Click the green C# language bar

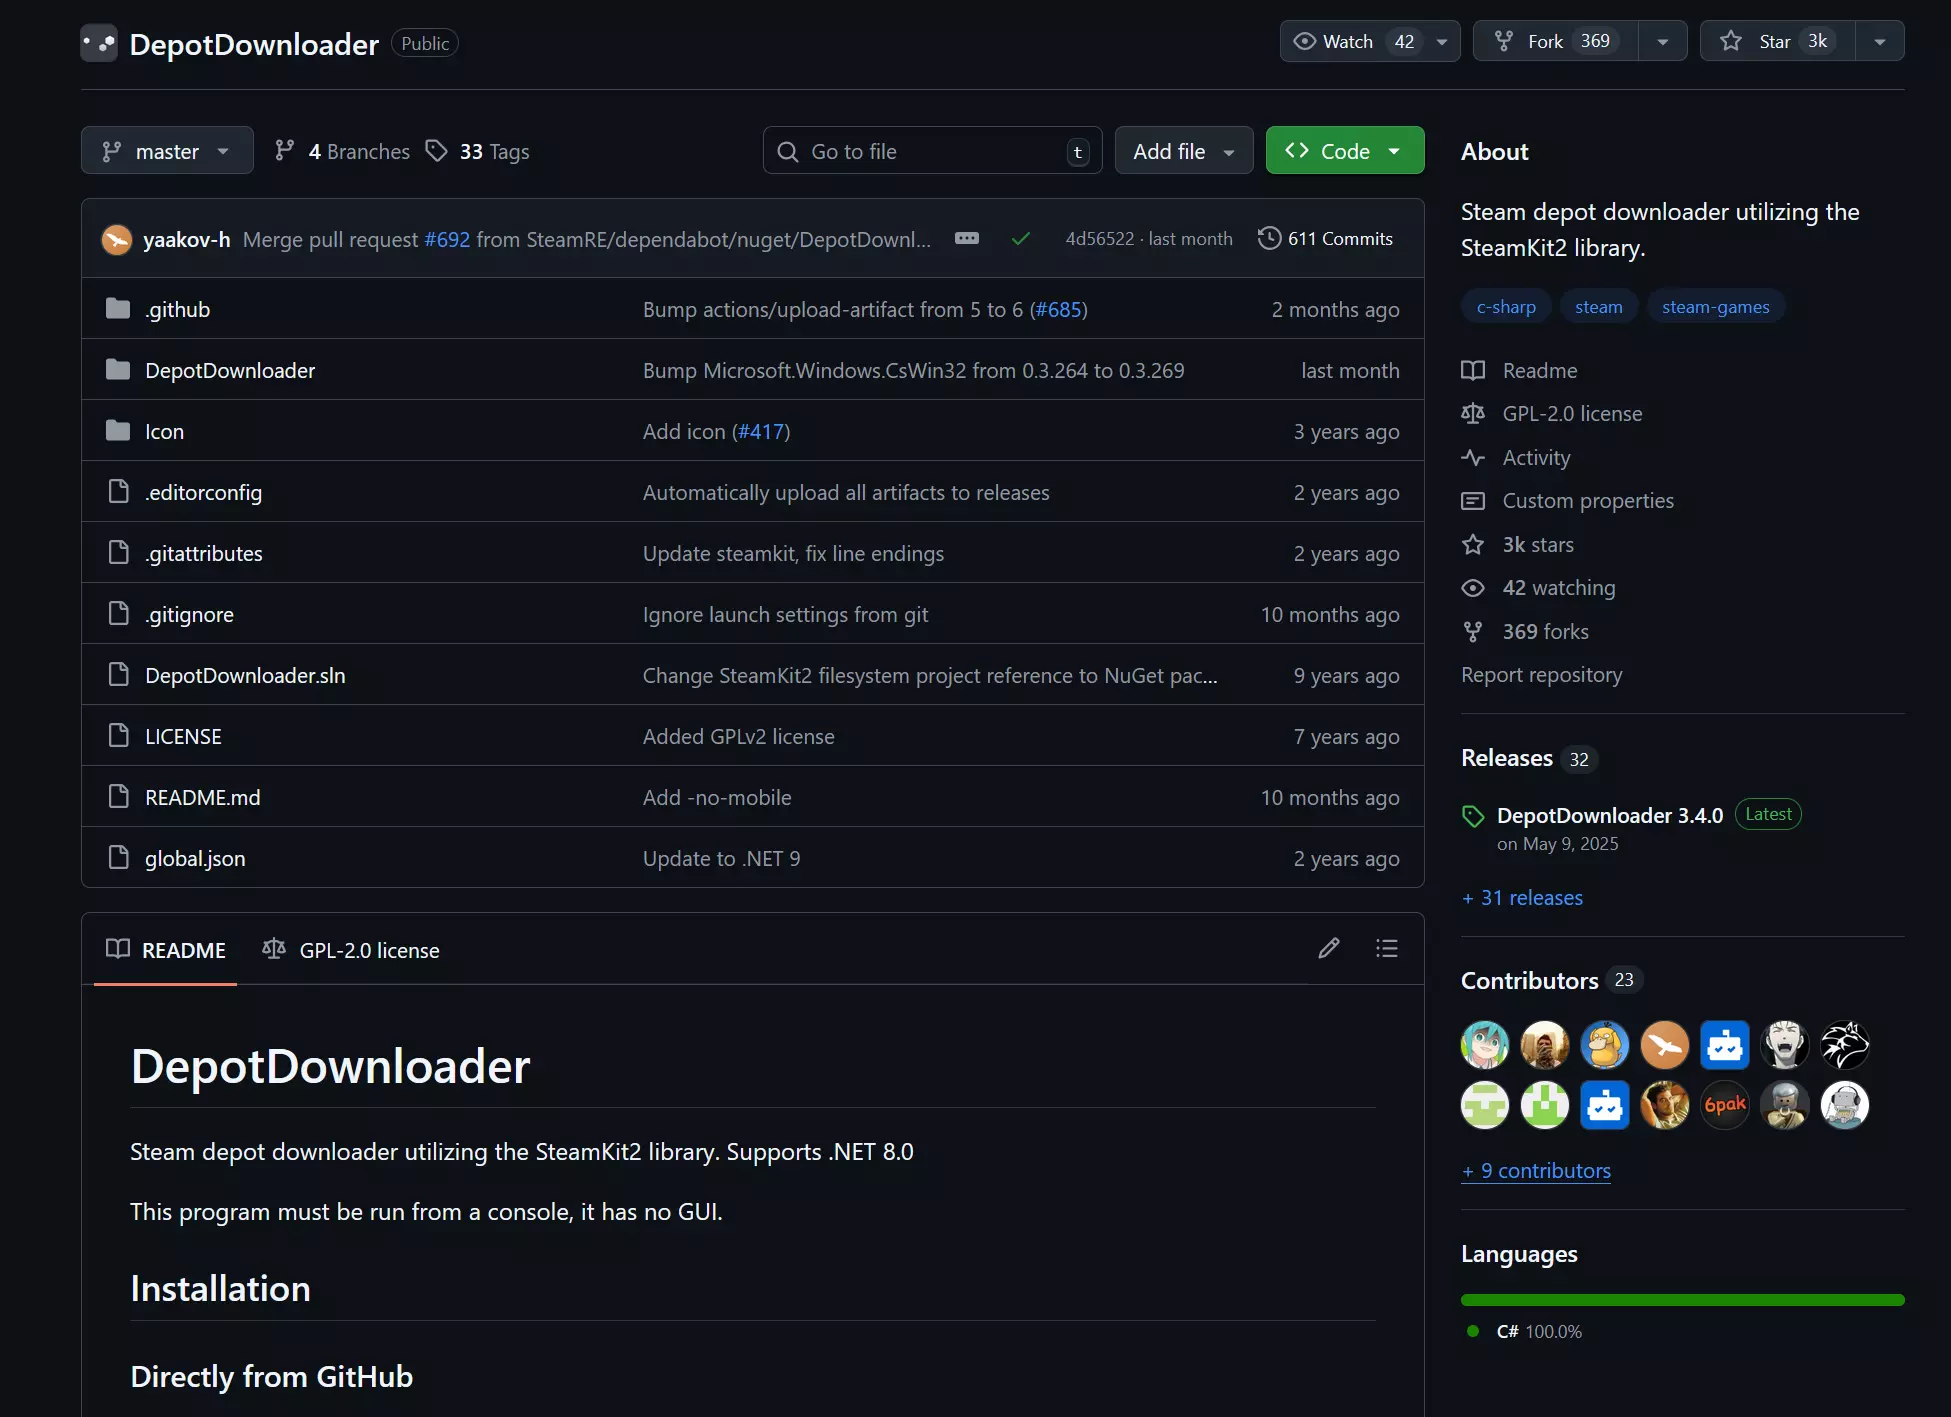[x=1682, y=1300]
